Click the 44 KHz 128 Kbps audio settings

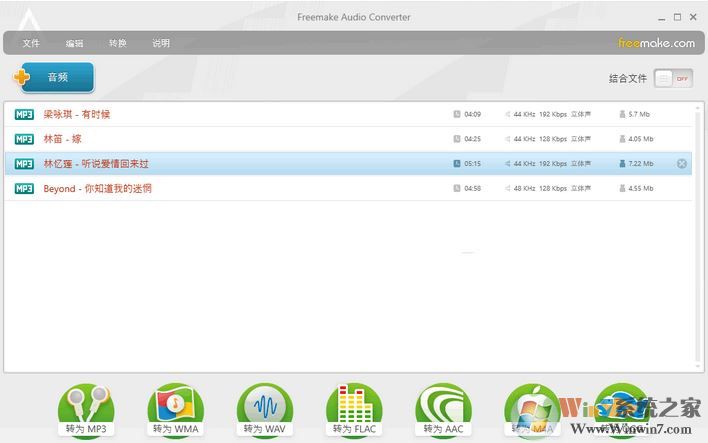click(548, 139)
